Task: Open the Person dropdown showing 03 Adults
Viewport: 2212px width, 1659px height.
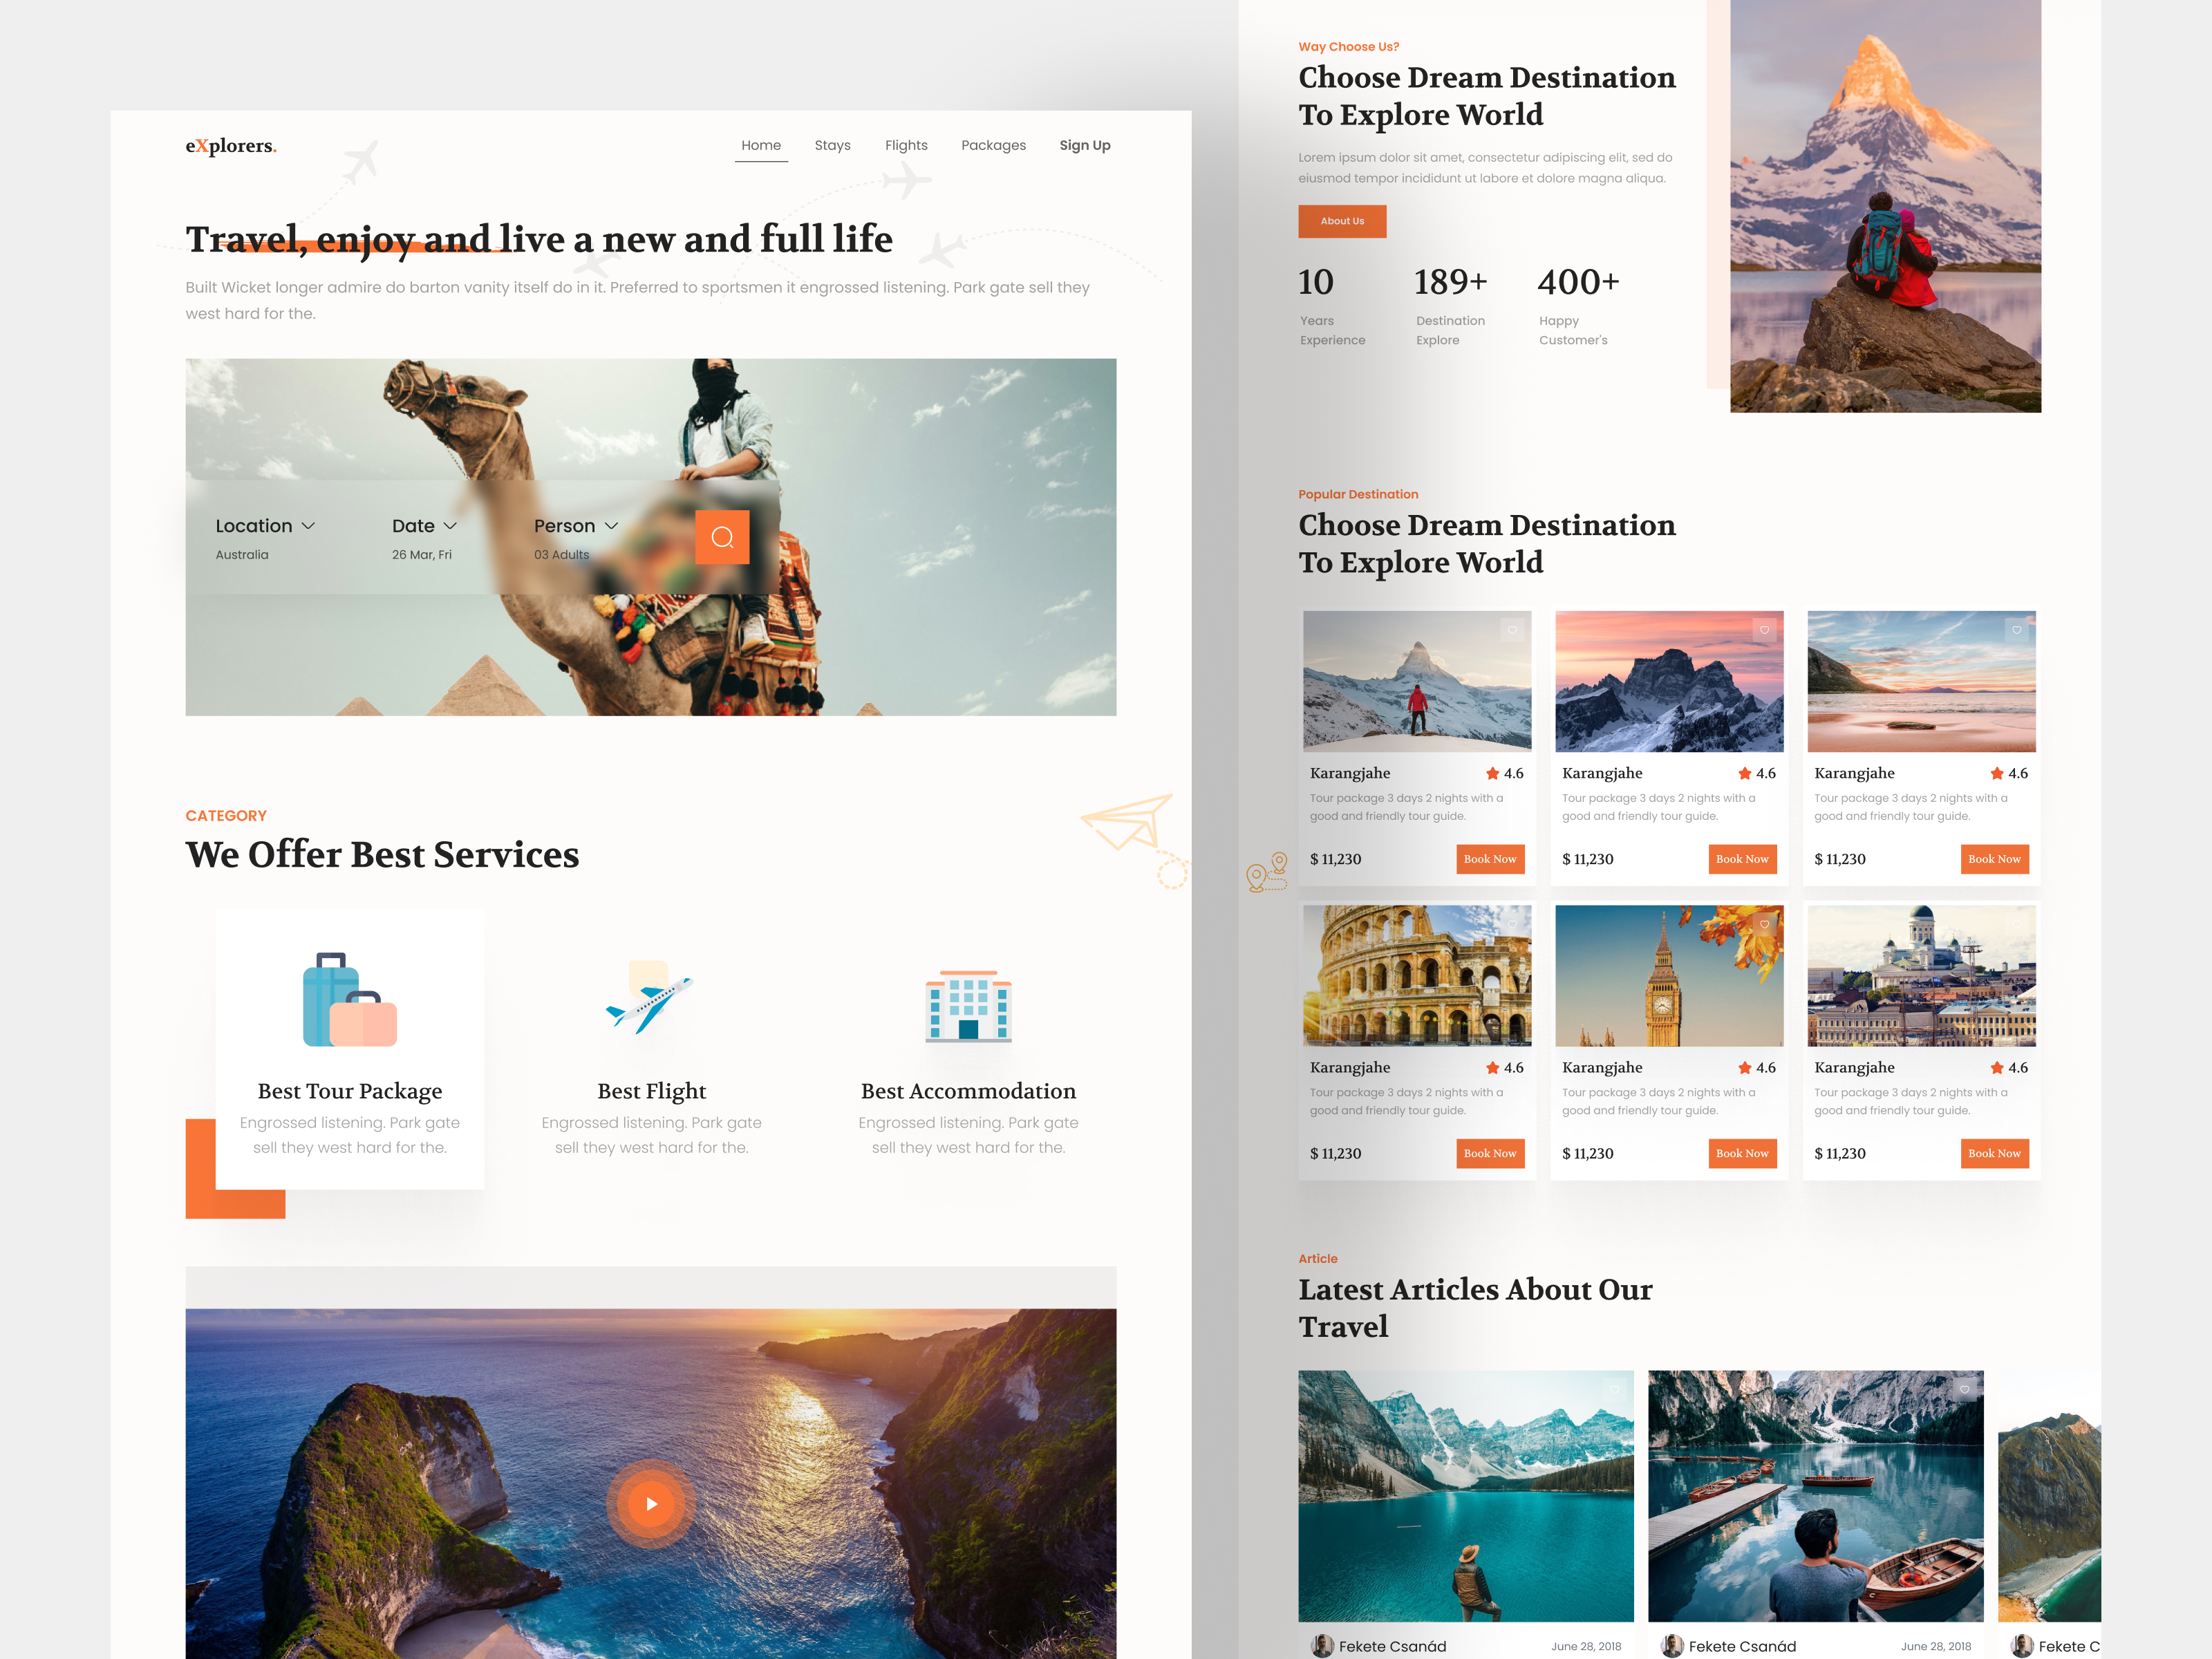Action: coord(576,525)
